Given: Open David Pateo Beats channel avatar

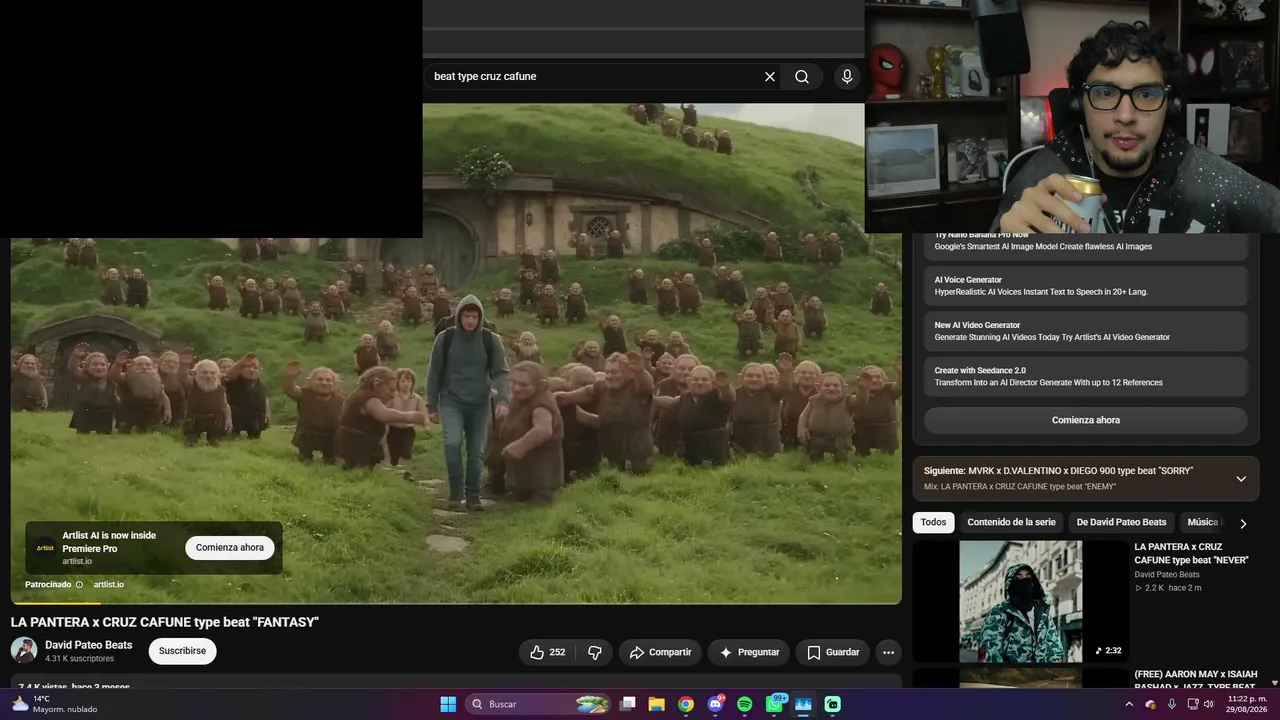Looking at the screenshot, I should click(24, 650).
